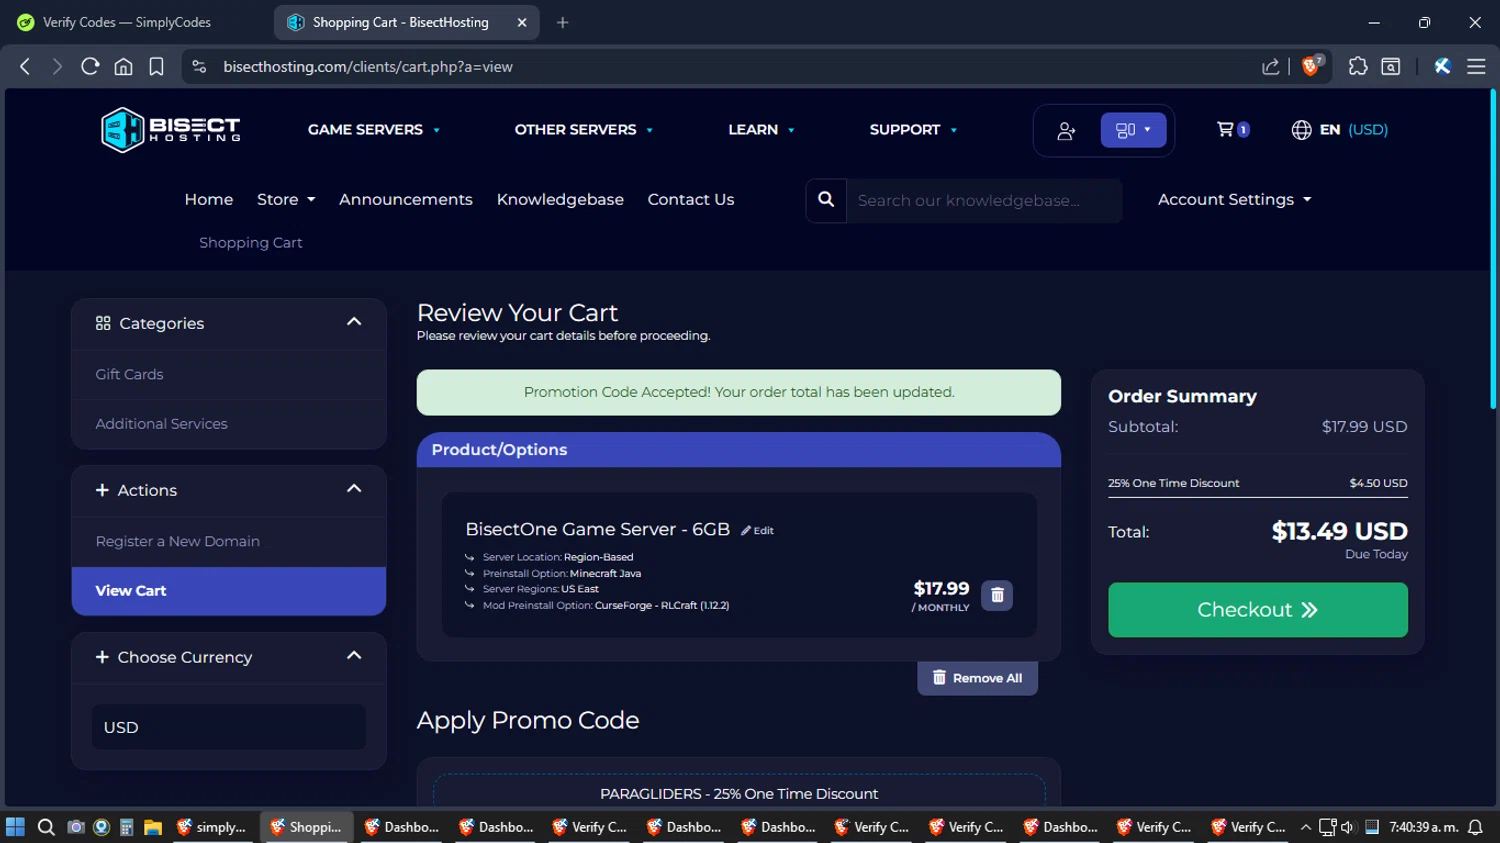Open the USD currency select box

click(229, 727)
